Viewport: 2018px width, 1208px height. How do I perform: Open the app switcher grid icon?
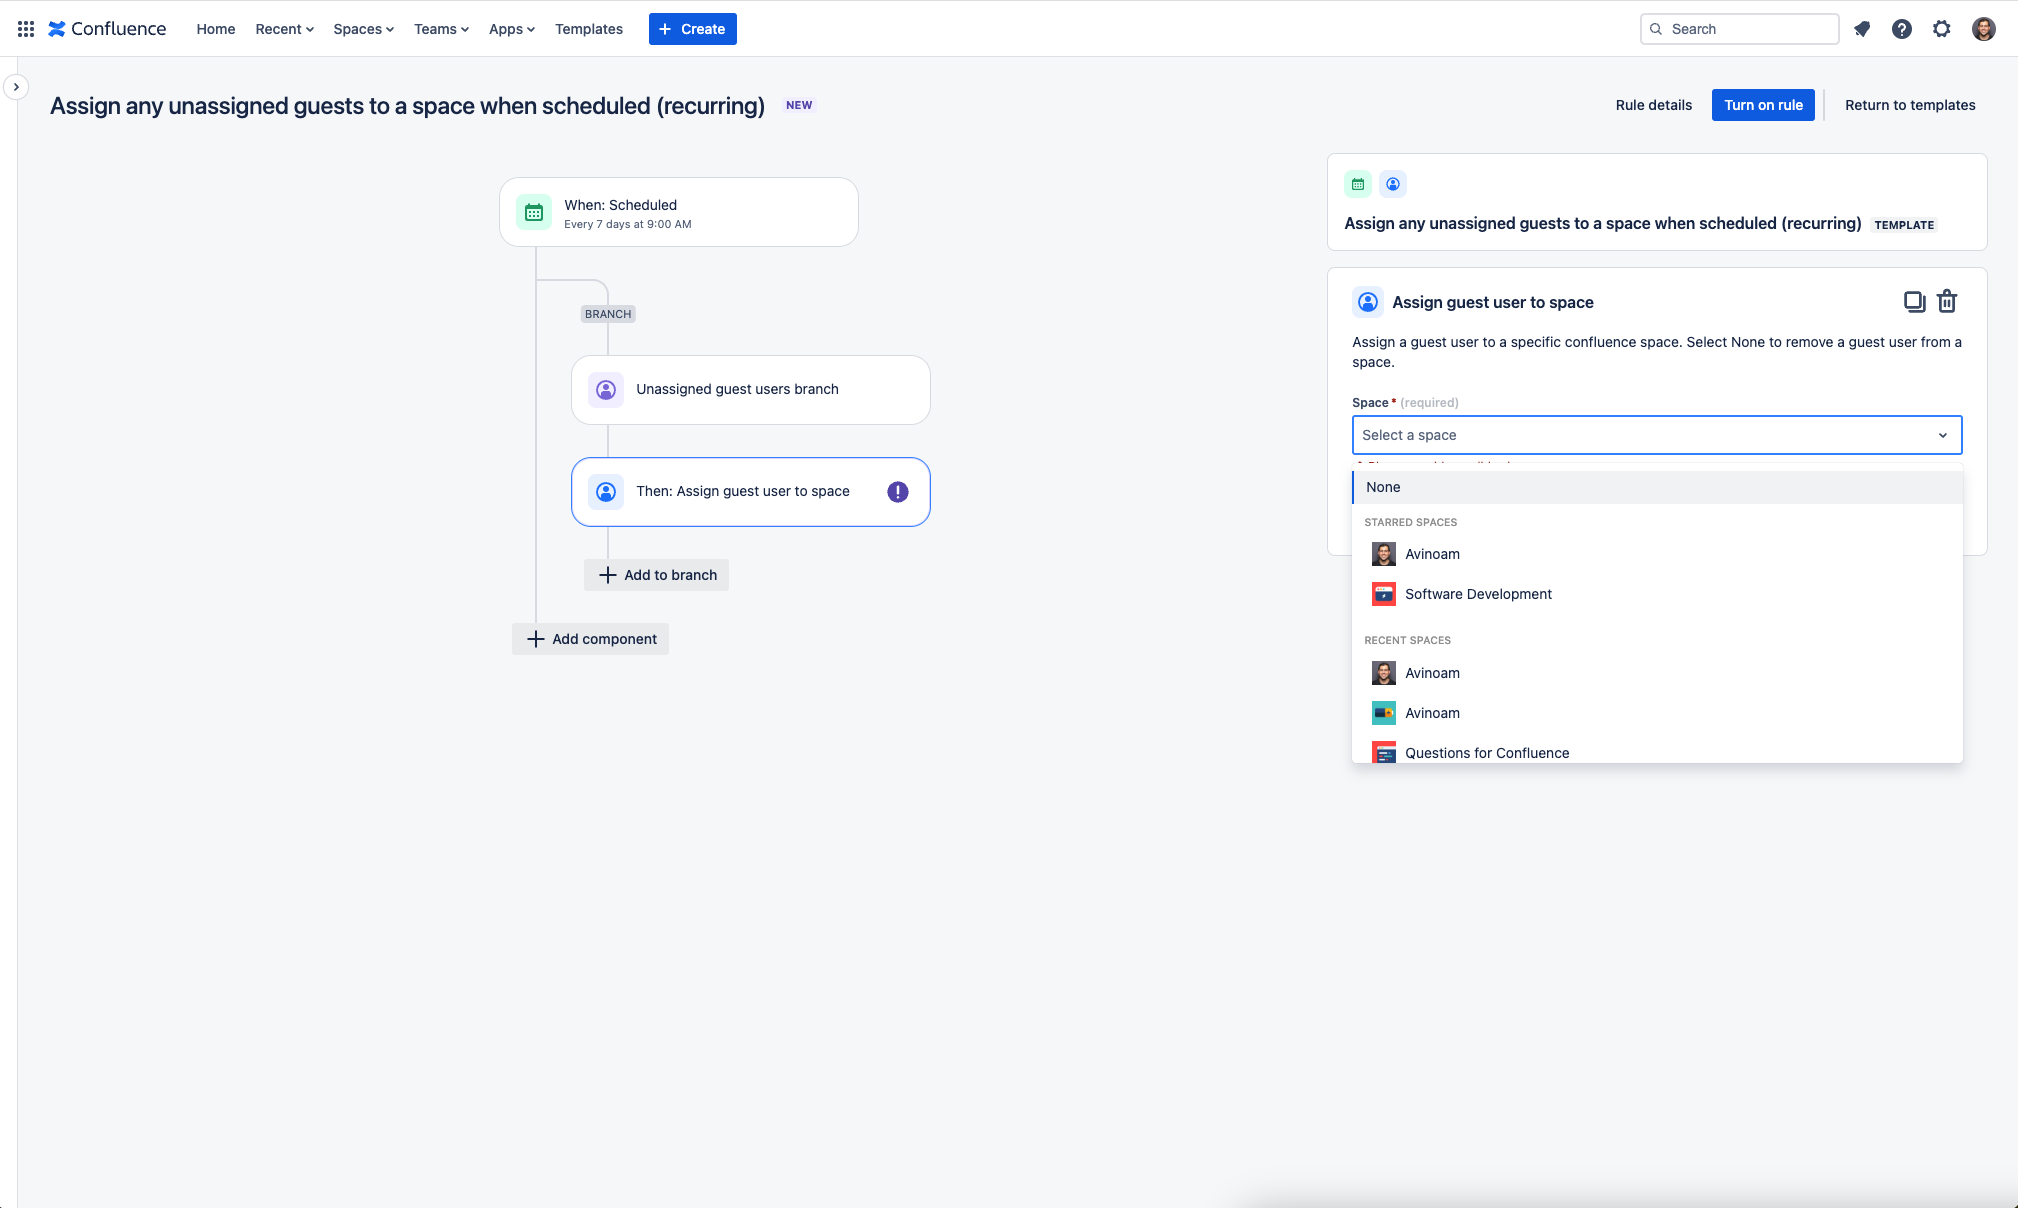click(26, 29)
